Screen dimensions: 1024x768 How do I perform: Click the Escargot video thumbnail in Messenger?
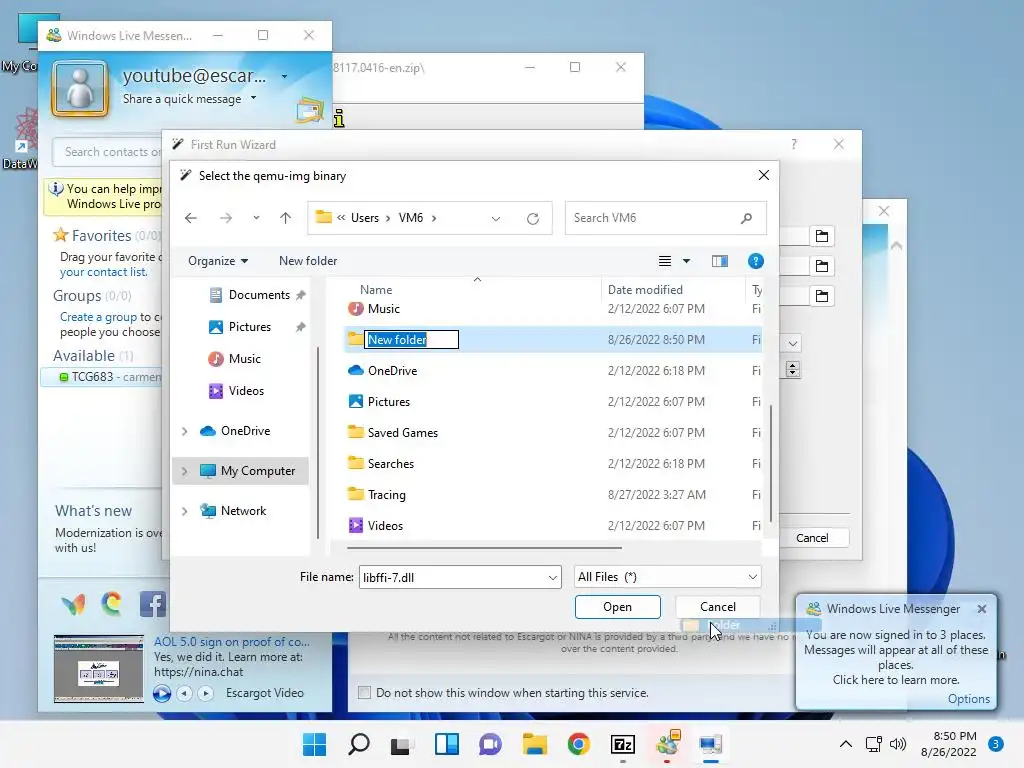(x=99, y=669)
